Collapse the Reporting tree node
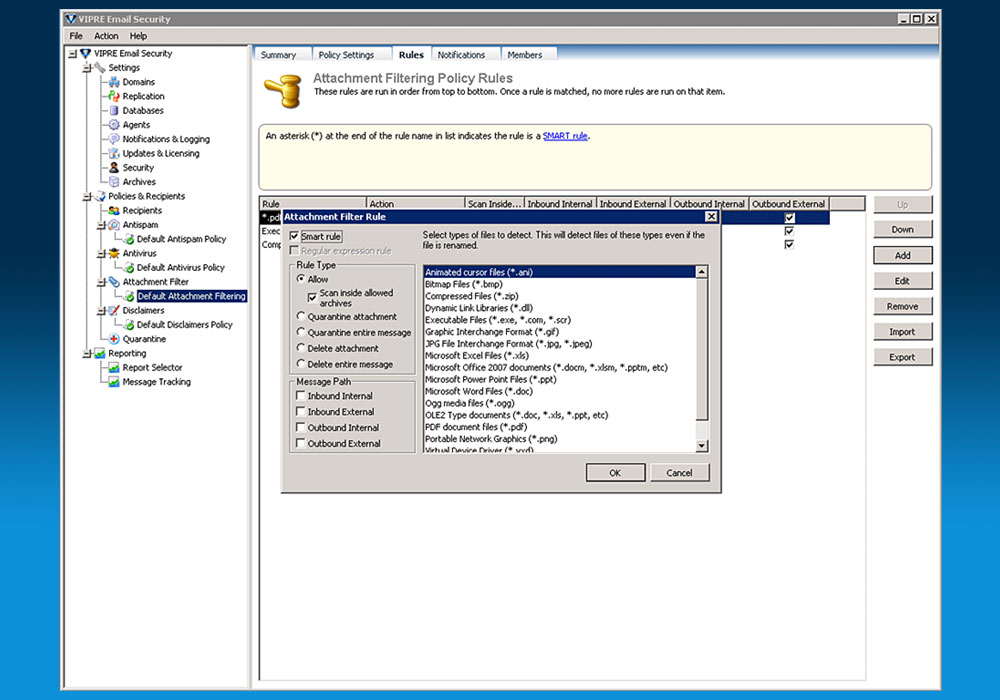Screen dimensions: 1000x700 (x=87, y=354)
